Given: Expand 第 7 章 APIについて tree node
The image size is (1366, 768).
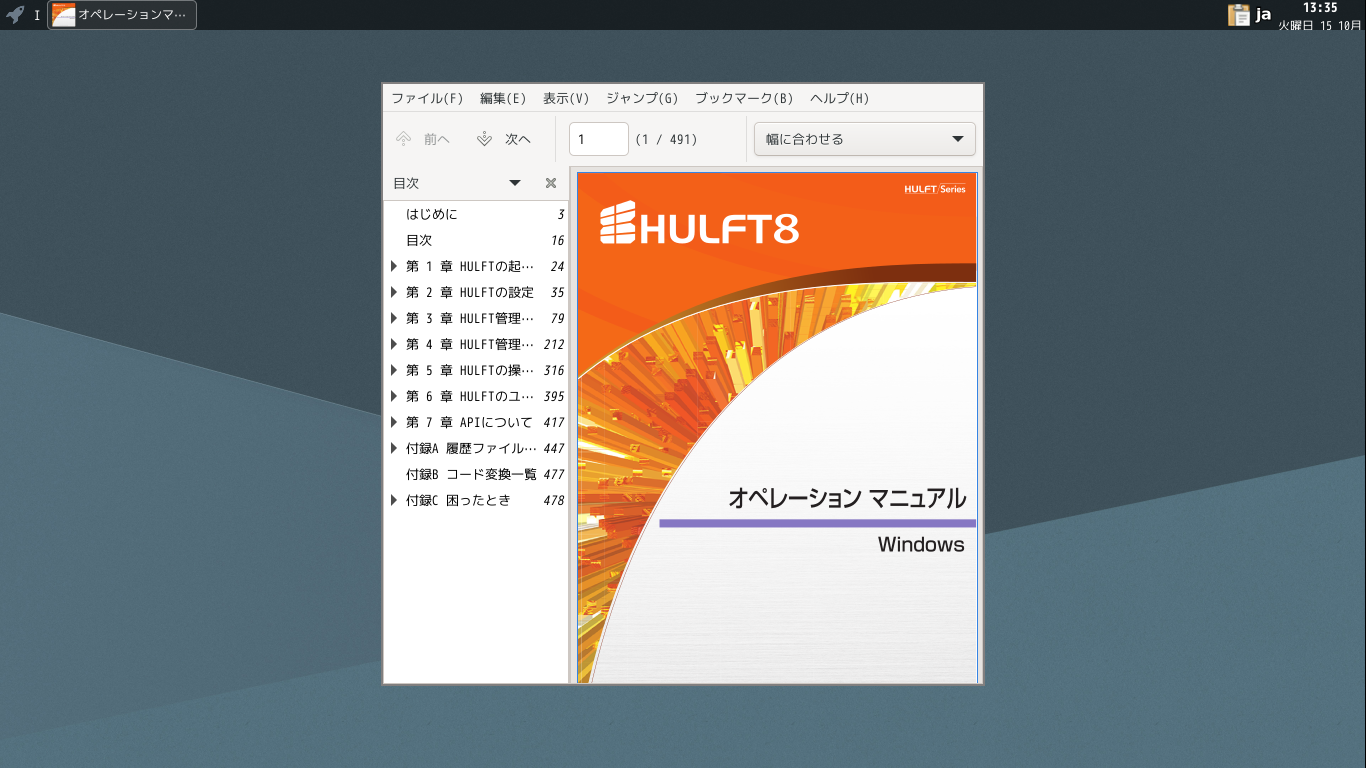Looking at the screenshot, I should point(394,422).
